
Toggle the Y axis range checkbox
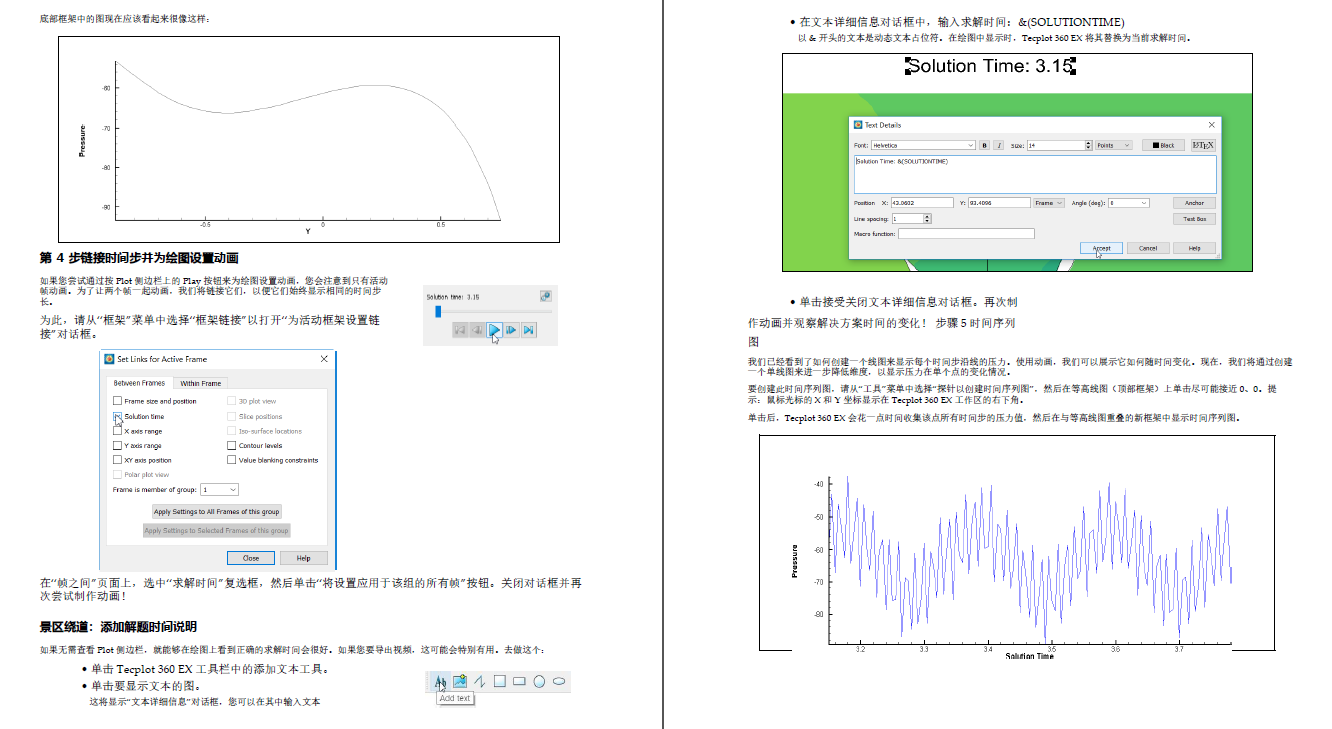coord(117,446)
